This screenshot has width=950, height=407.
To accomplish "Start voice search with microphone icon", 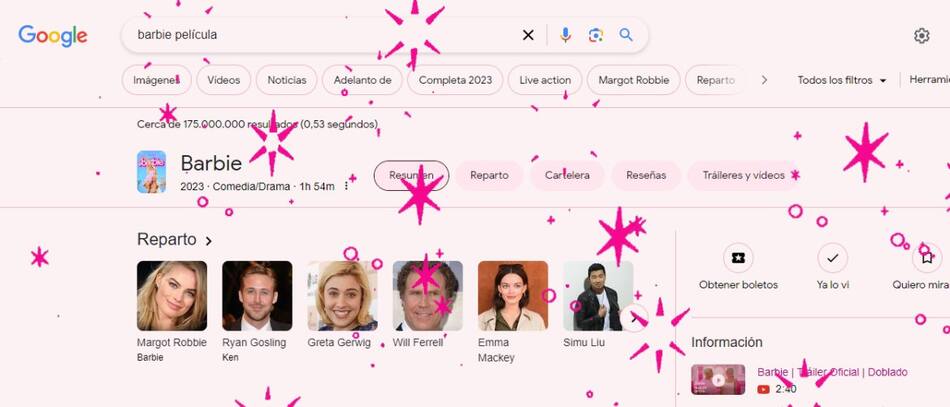I will click(x=565, y=35).
